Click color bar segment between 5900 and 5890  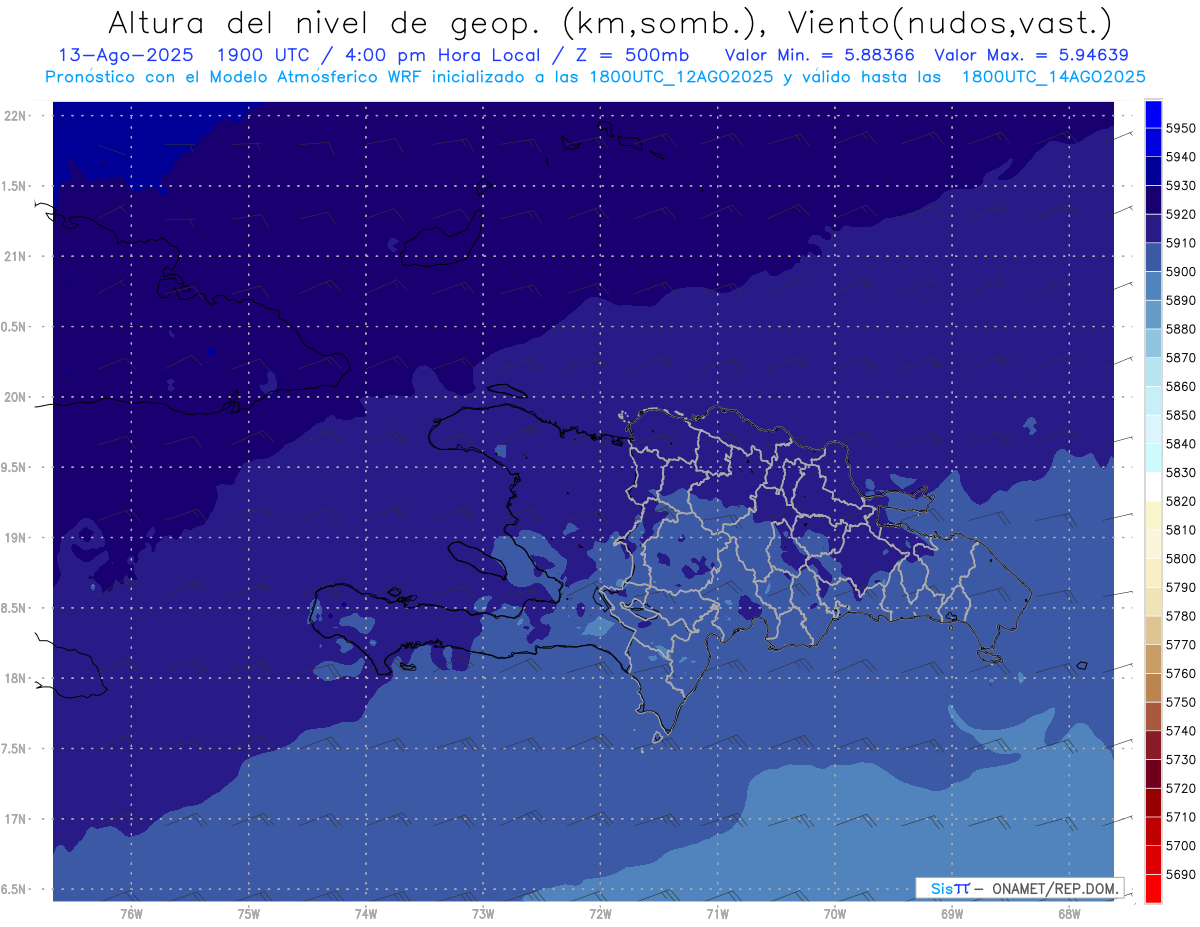[1153, 285]
